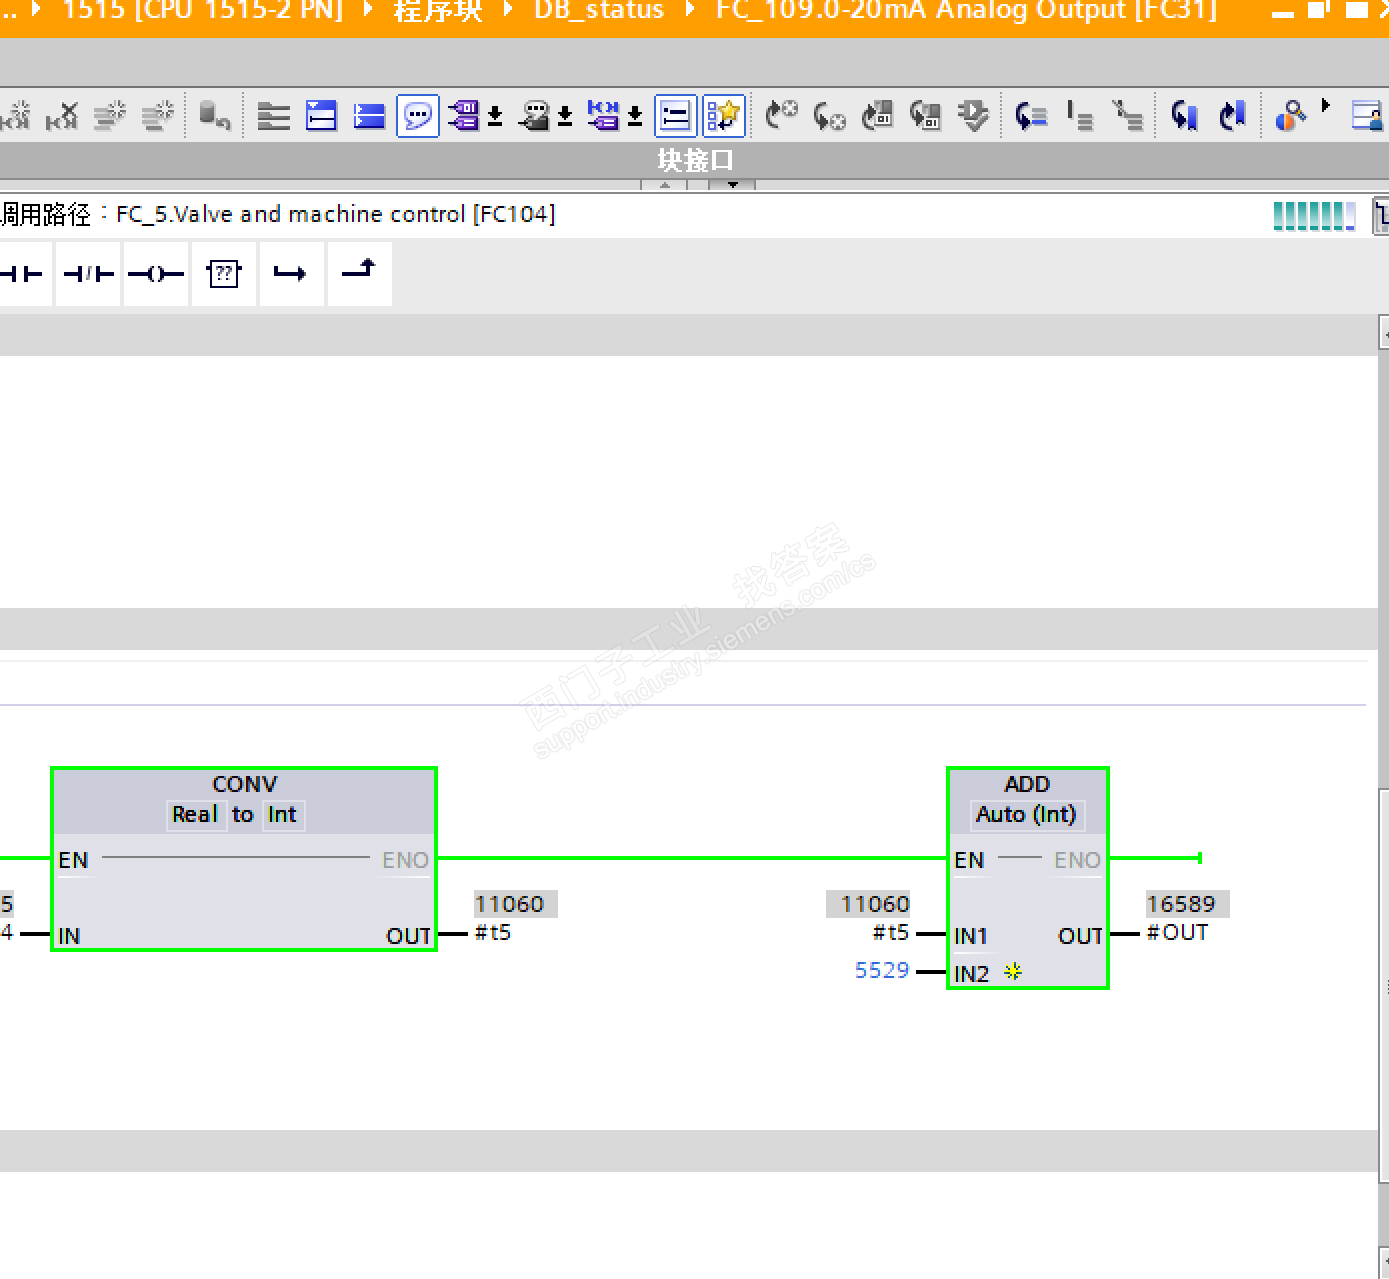Toggle the favorites star display button
The image size is (1389, 1279).
click(724, 116)
